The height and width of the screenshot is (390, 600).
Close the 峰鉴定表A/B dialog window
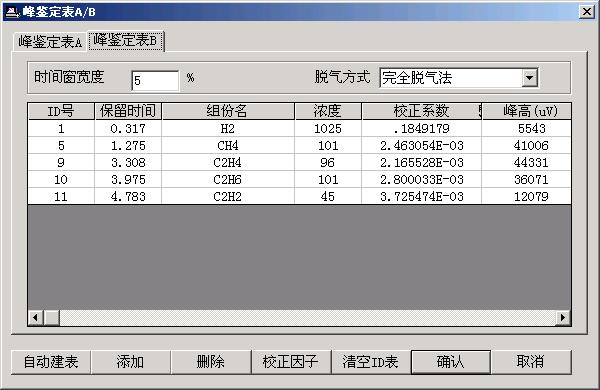click(587, 12)
